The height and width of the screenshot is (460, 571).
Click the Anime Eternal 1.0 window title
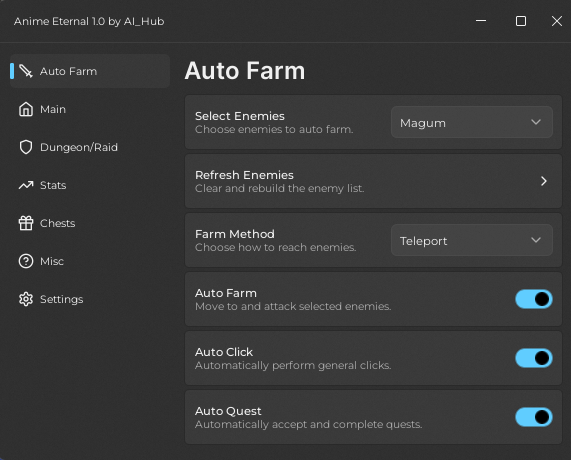click(89, 21)
